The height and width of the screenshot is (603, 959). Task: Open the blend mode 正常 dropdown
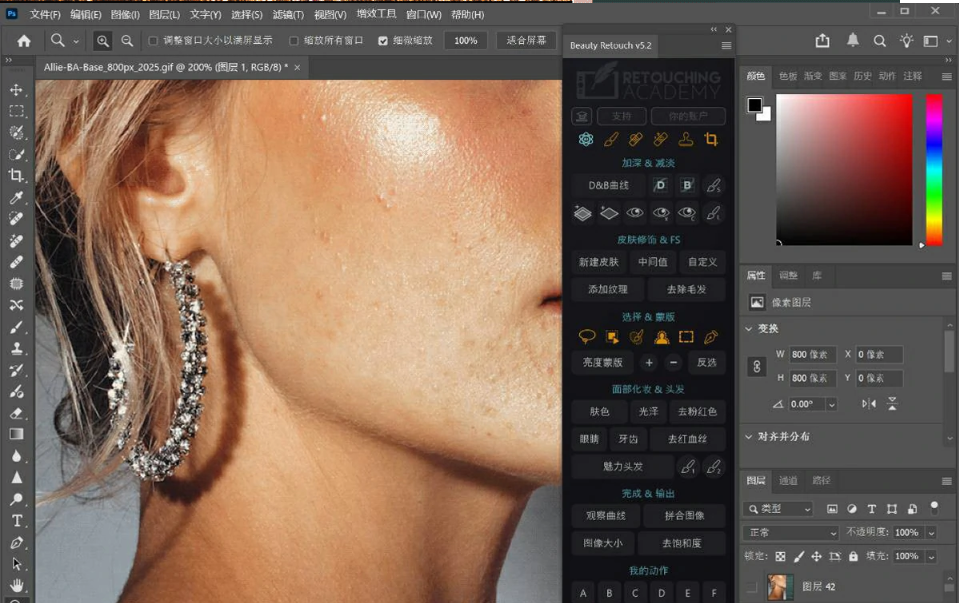[791, 533]
